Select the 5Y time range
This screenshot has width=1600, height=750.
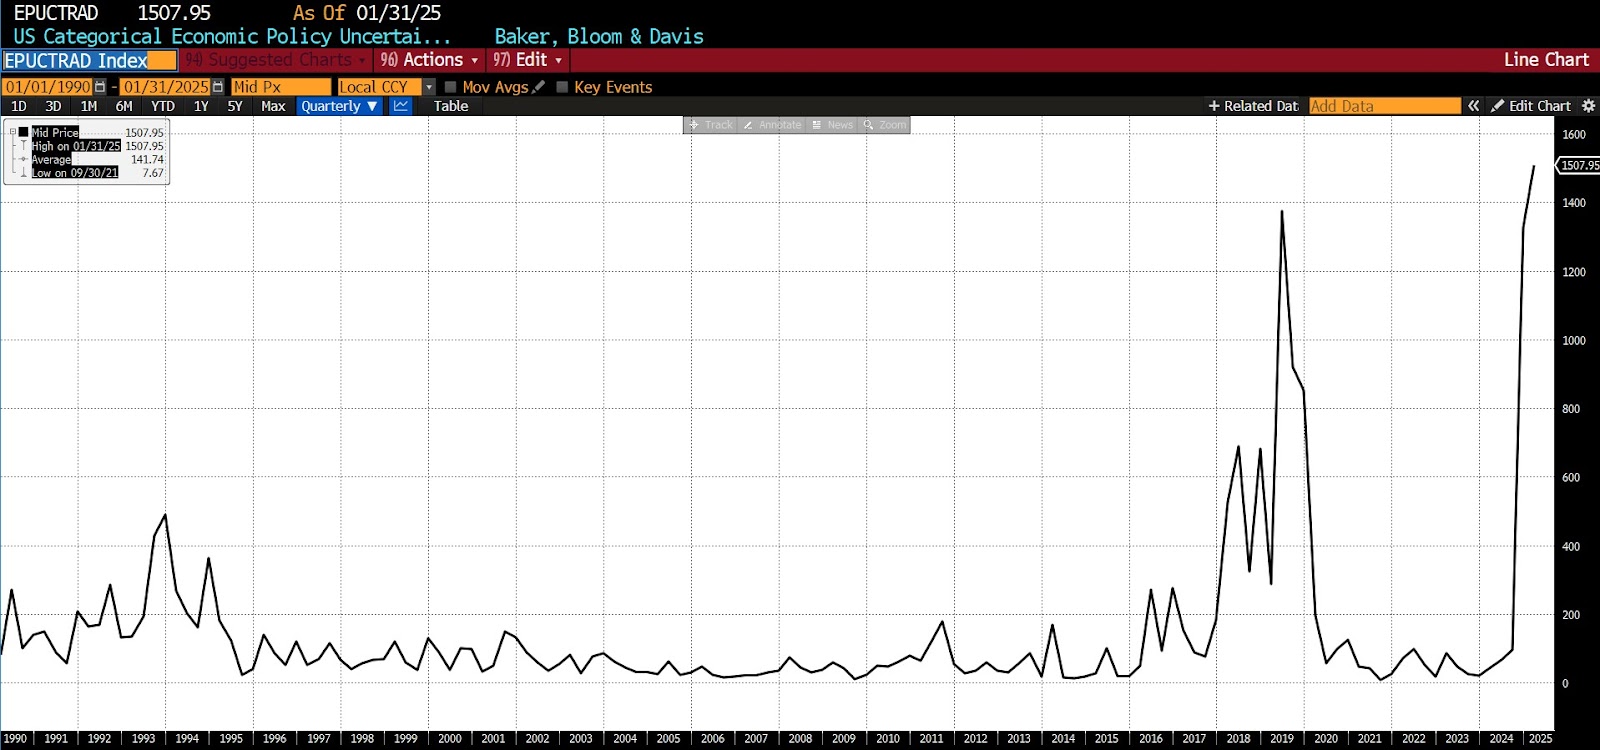[235, 106]
